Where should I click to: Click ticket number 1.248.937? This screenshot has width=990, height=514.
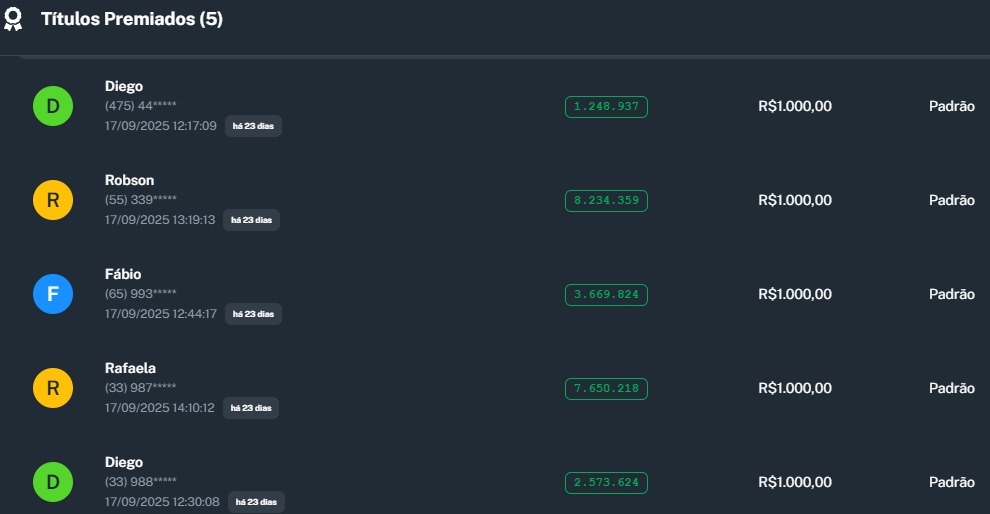606,106
